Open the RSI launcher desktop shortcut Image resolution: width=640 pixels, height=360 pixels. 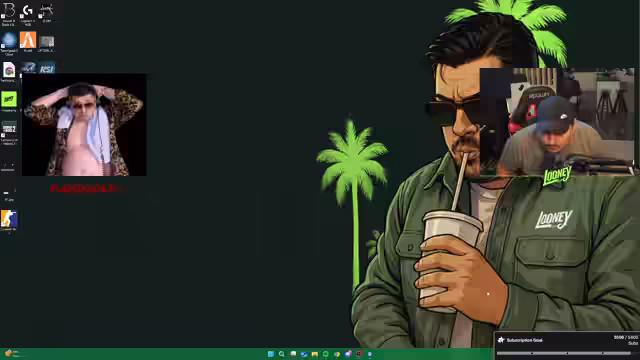point(47,69)
